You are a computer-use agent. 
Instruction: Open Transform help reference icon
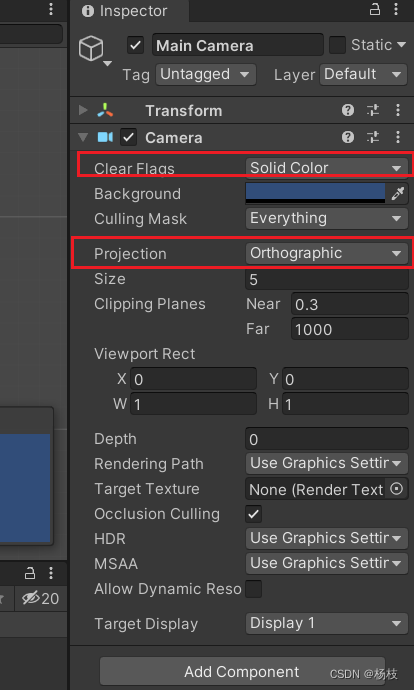(348, 110)
